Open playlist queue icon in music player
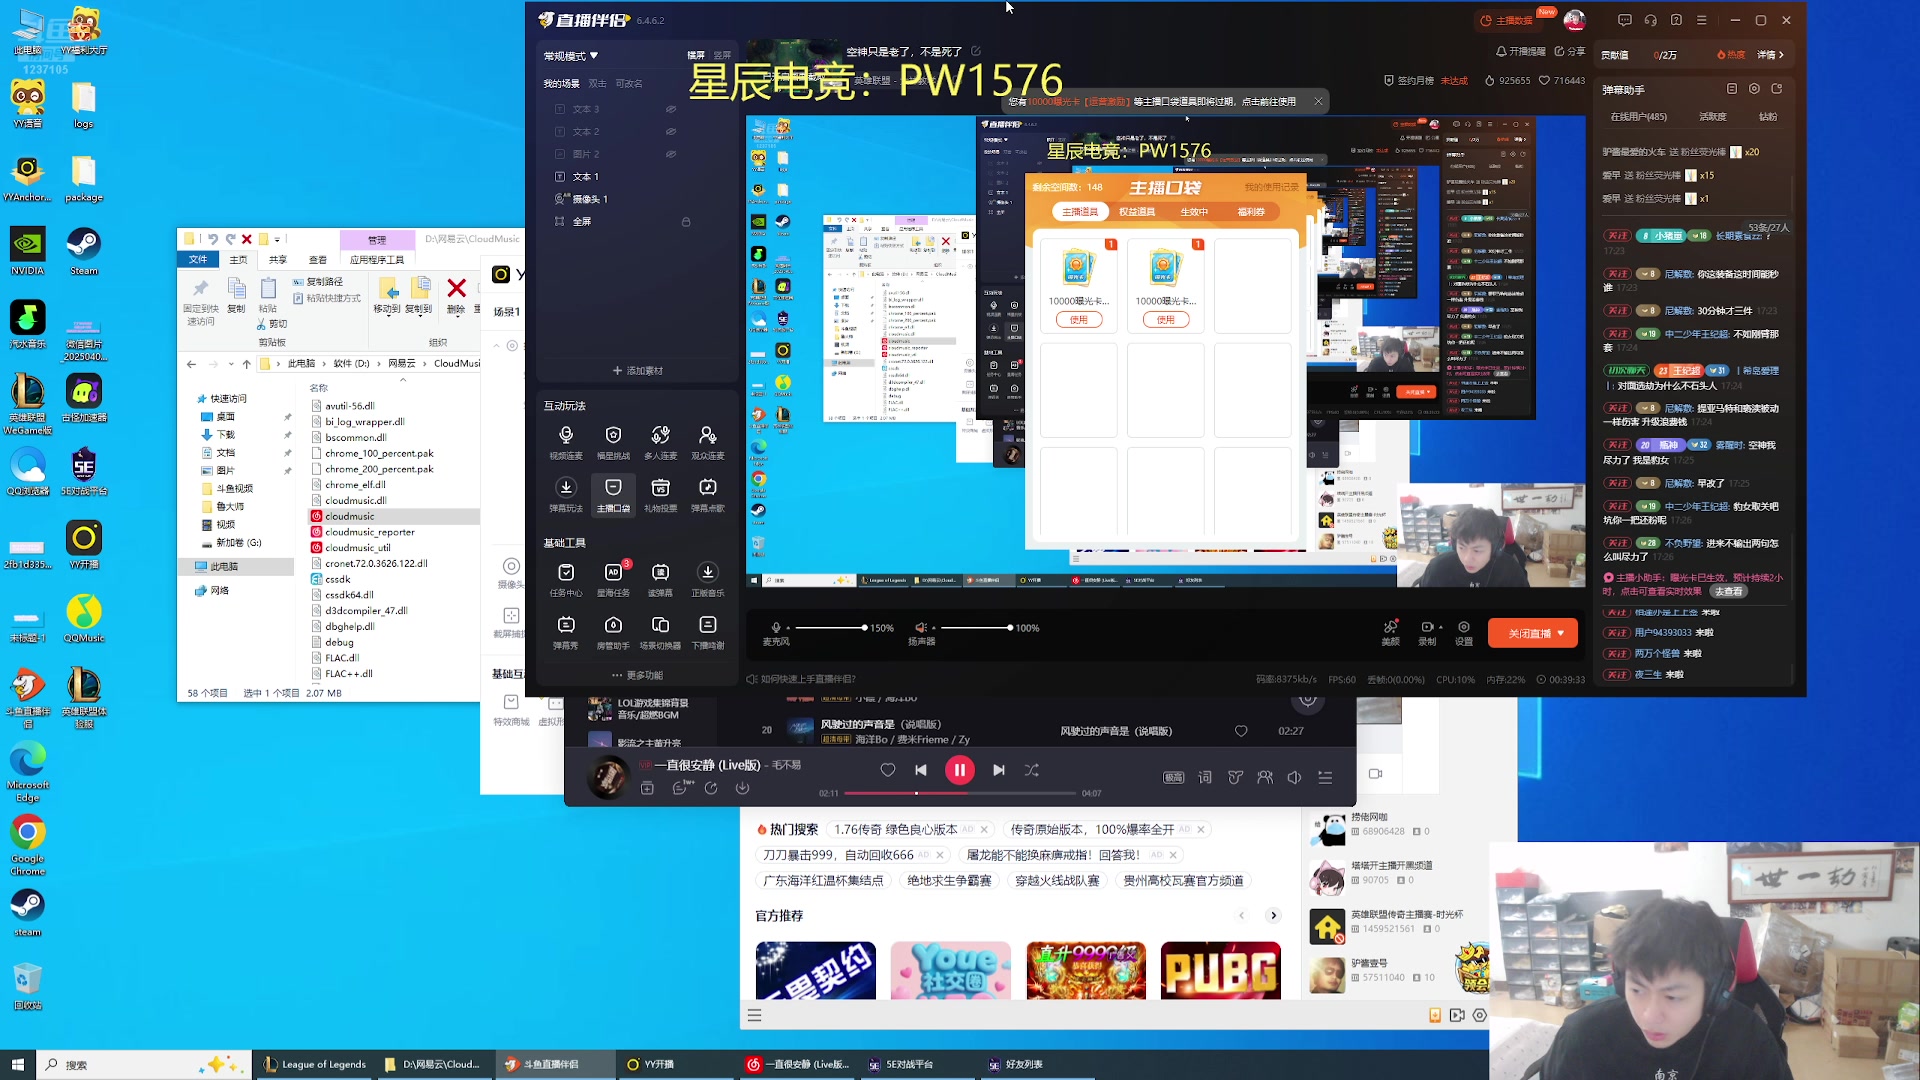The height and width of the screenshot is (1080, 1920). click(1325, 777)
